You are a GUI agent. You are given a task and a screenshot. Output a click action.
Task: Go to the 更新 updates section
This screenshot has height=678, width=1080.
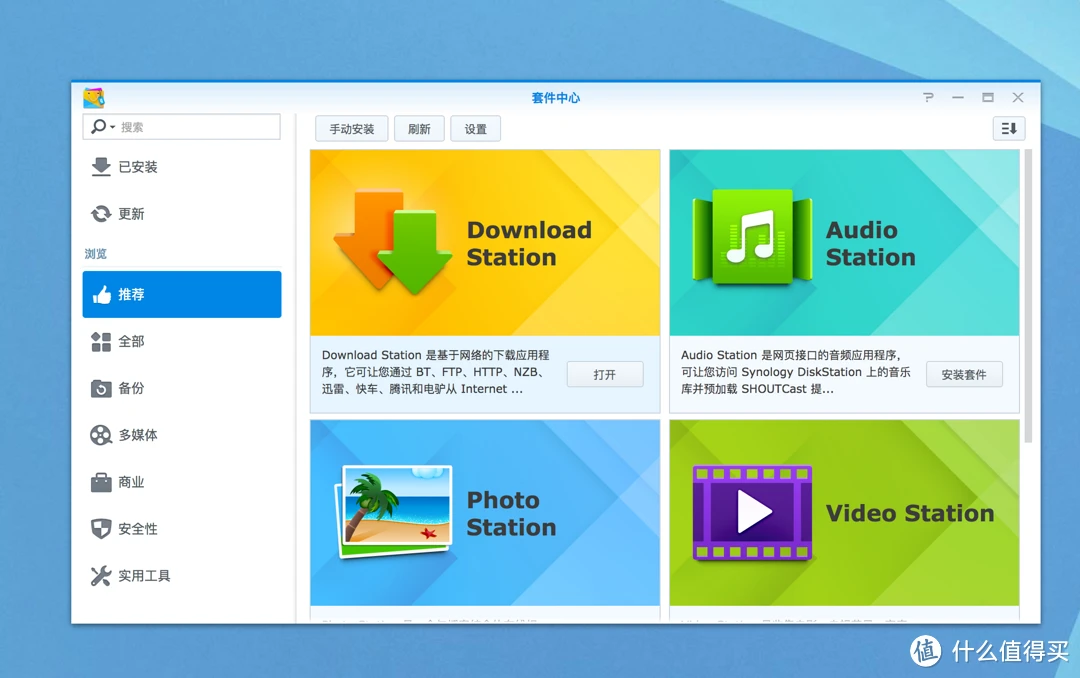182,214
